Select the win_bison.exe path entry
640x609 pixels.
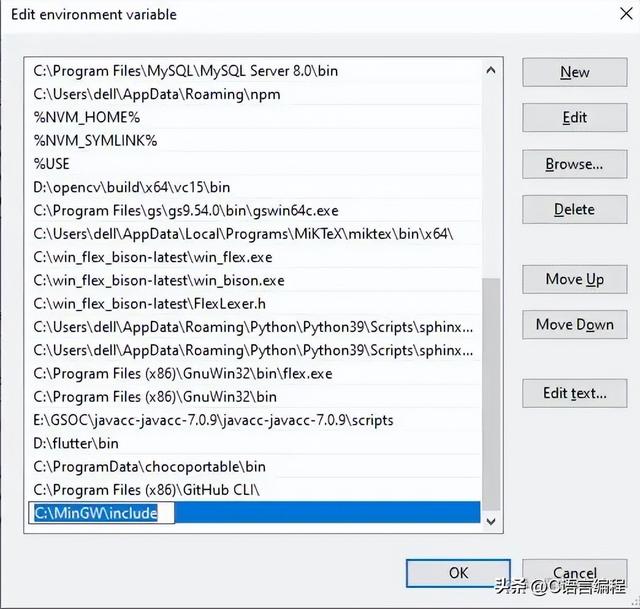(255, 280)
